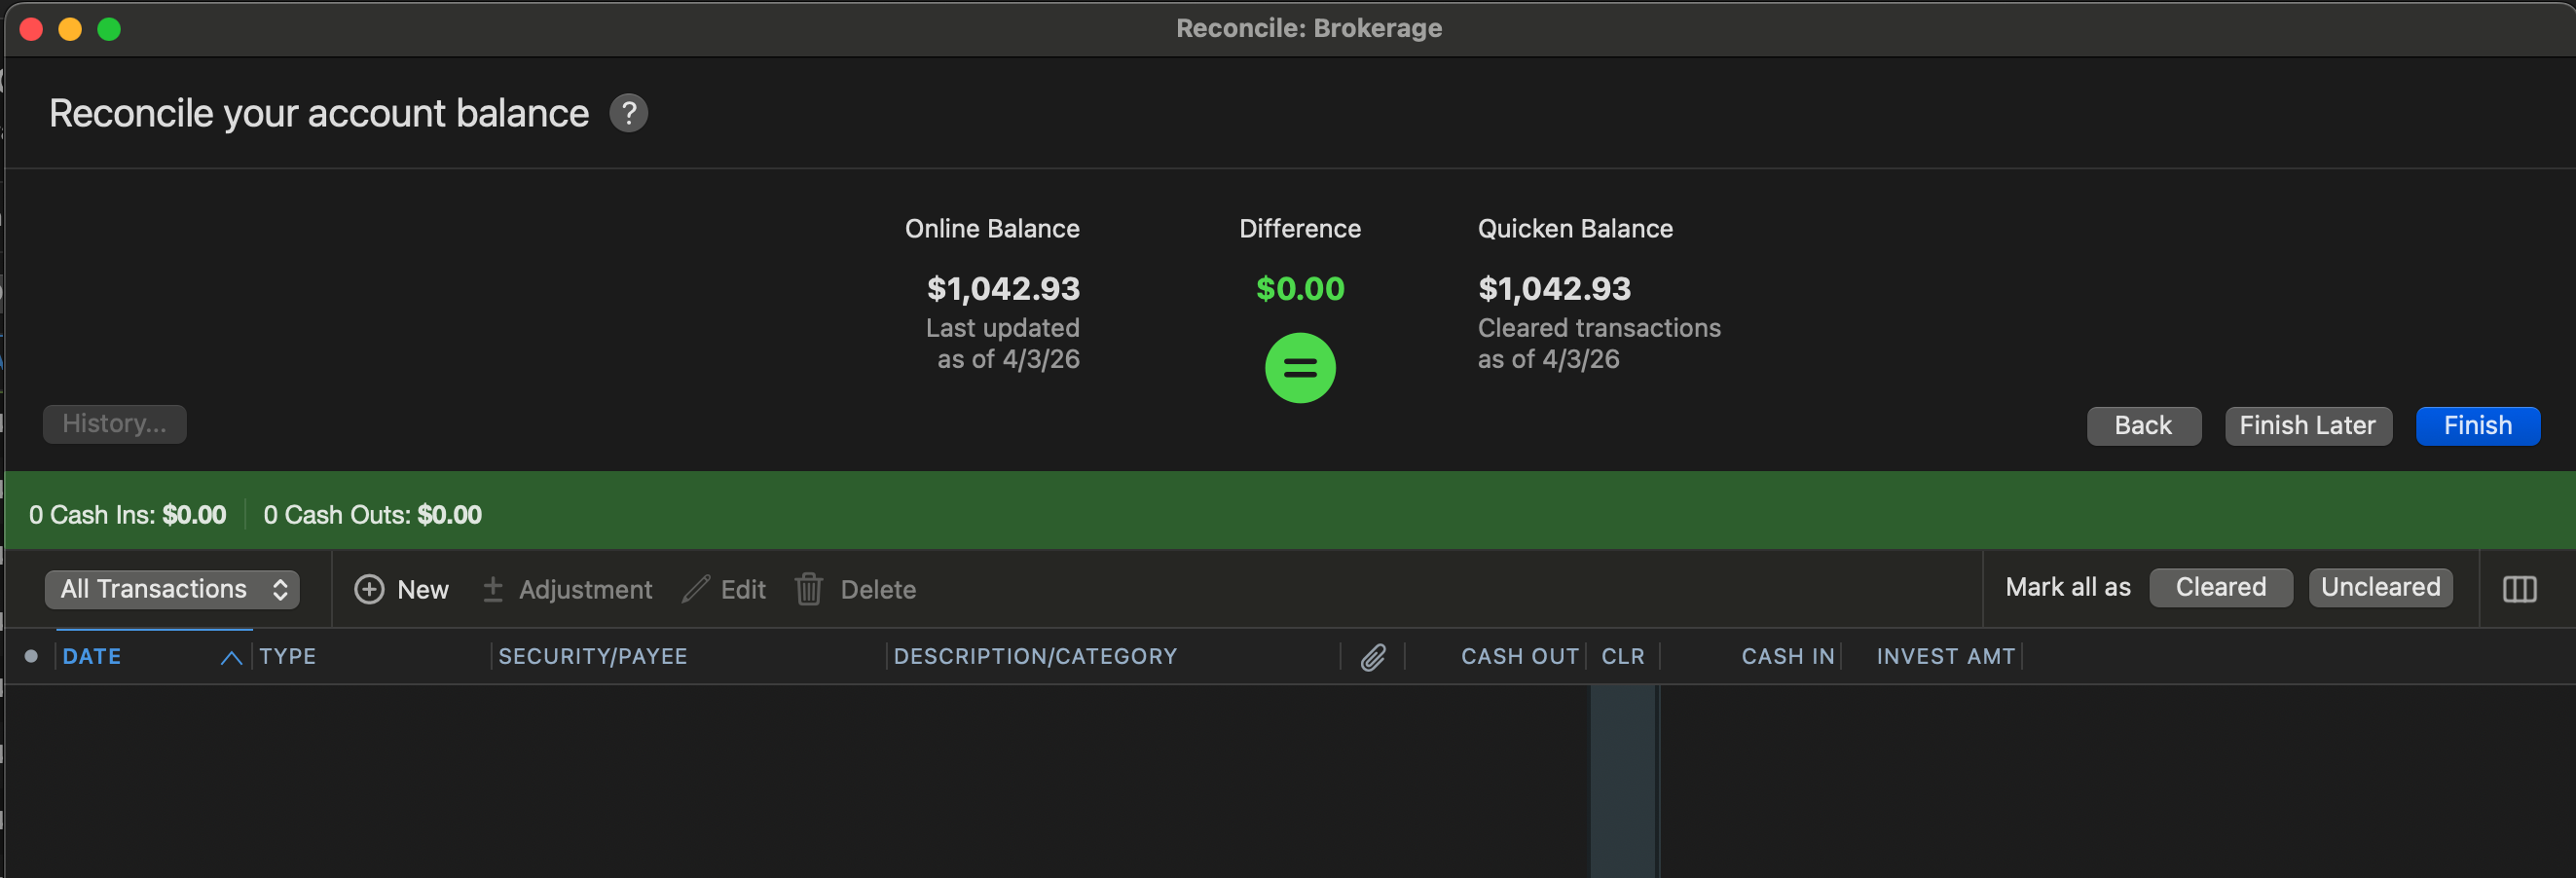Viewport: 2576px width, 878px height.
Task: Click the green $0.00 Difference value
Action: pyautogui.click(x=1300, y=288)
